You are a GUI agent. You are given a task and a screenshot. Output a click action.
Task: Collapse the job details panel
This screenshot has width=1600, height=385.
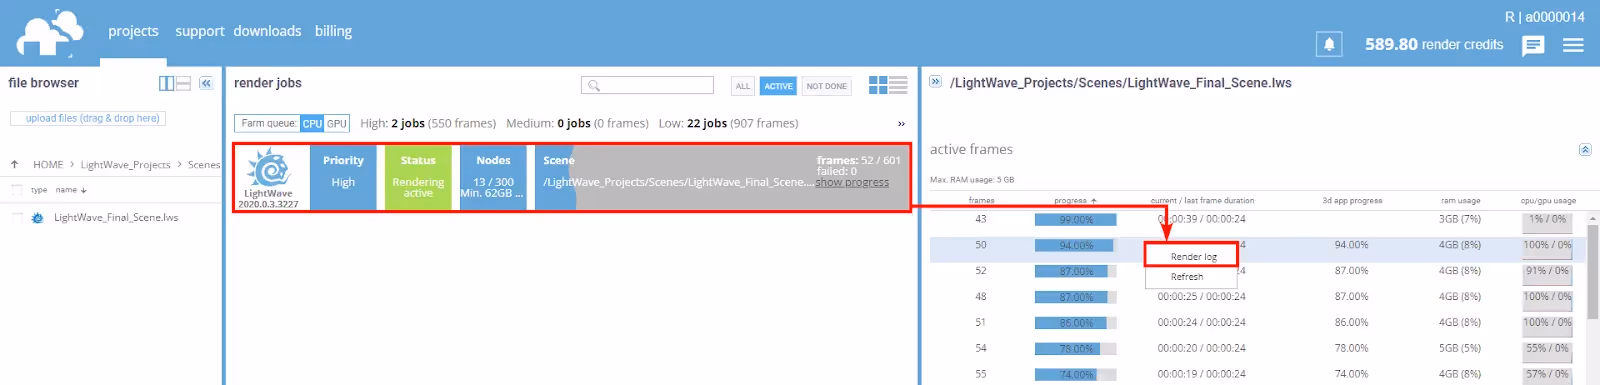(936, 82)
